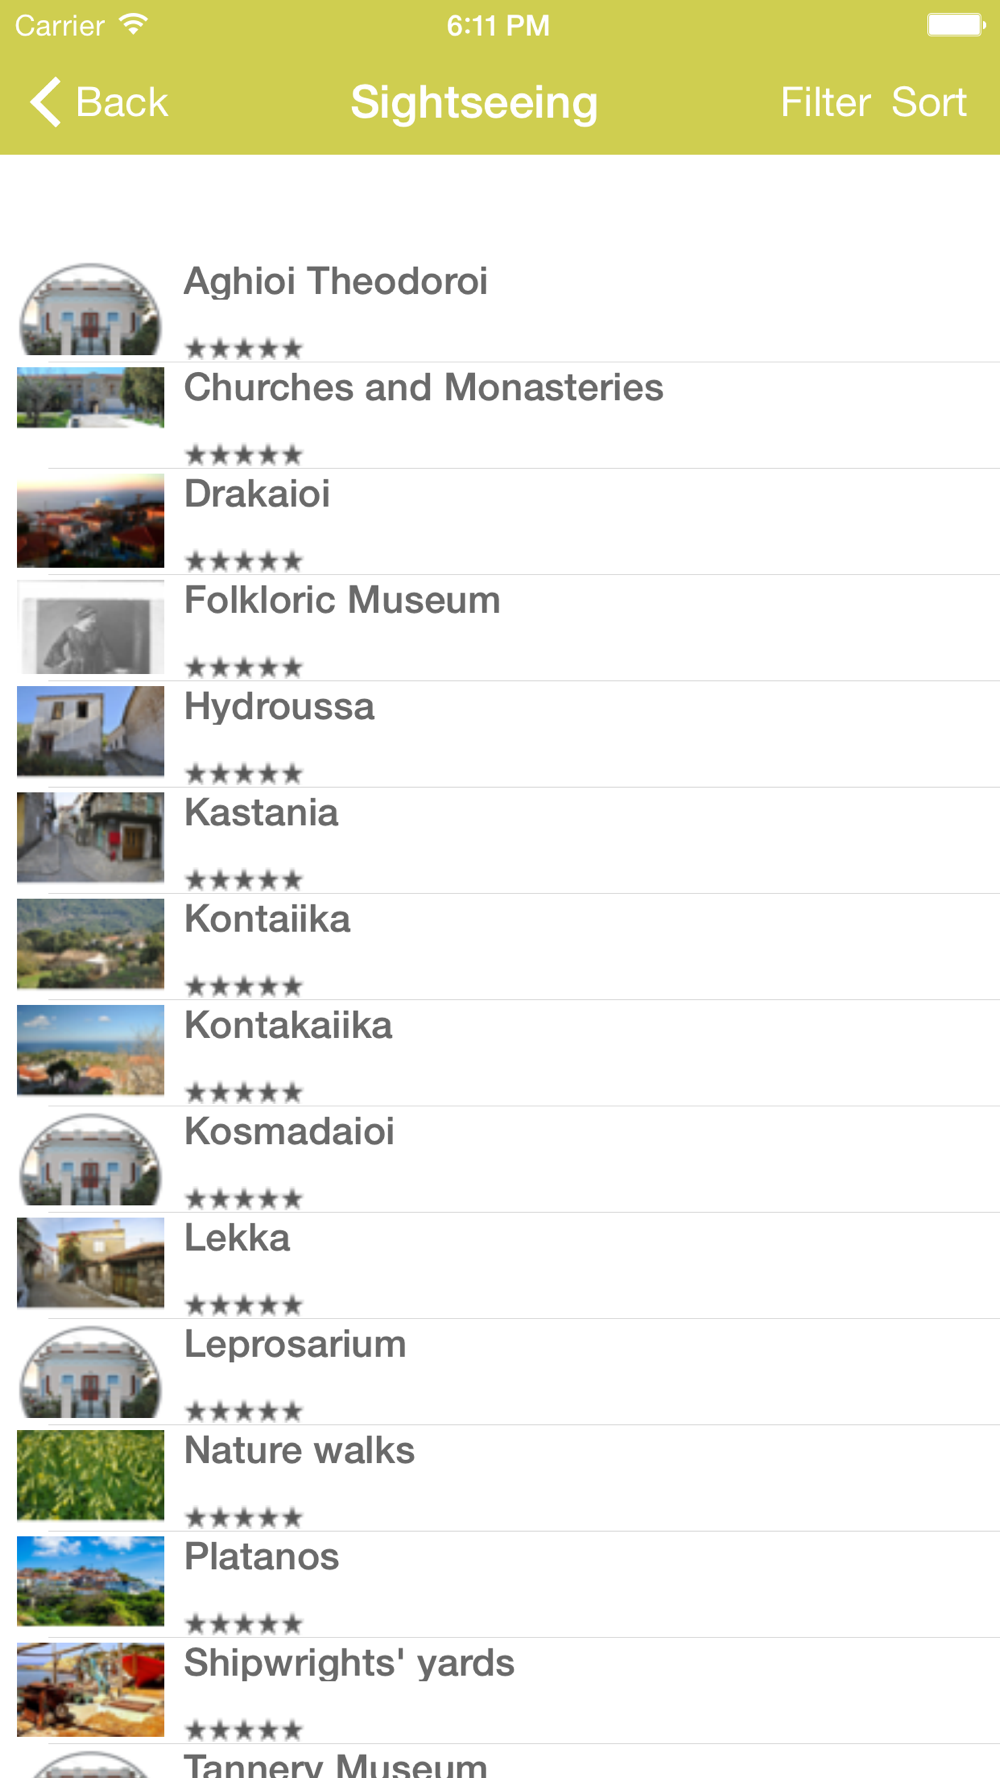Open the Filter options

click(825, 102)
